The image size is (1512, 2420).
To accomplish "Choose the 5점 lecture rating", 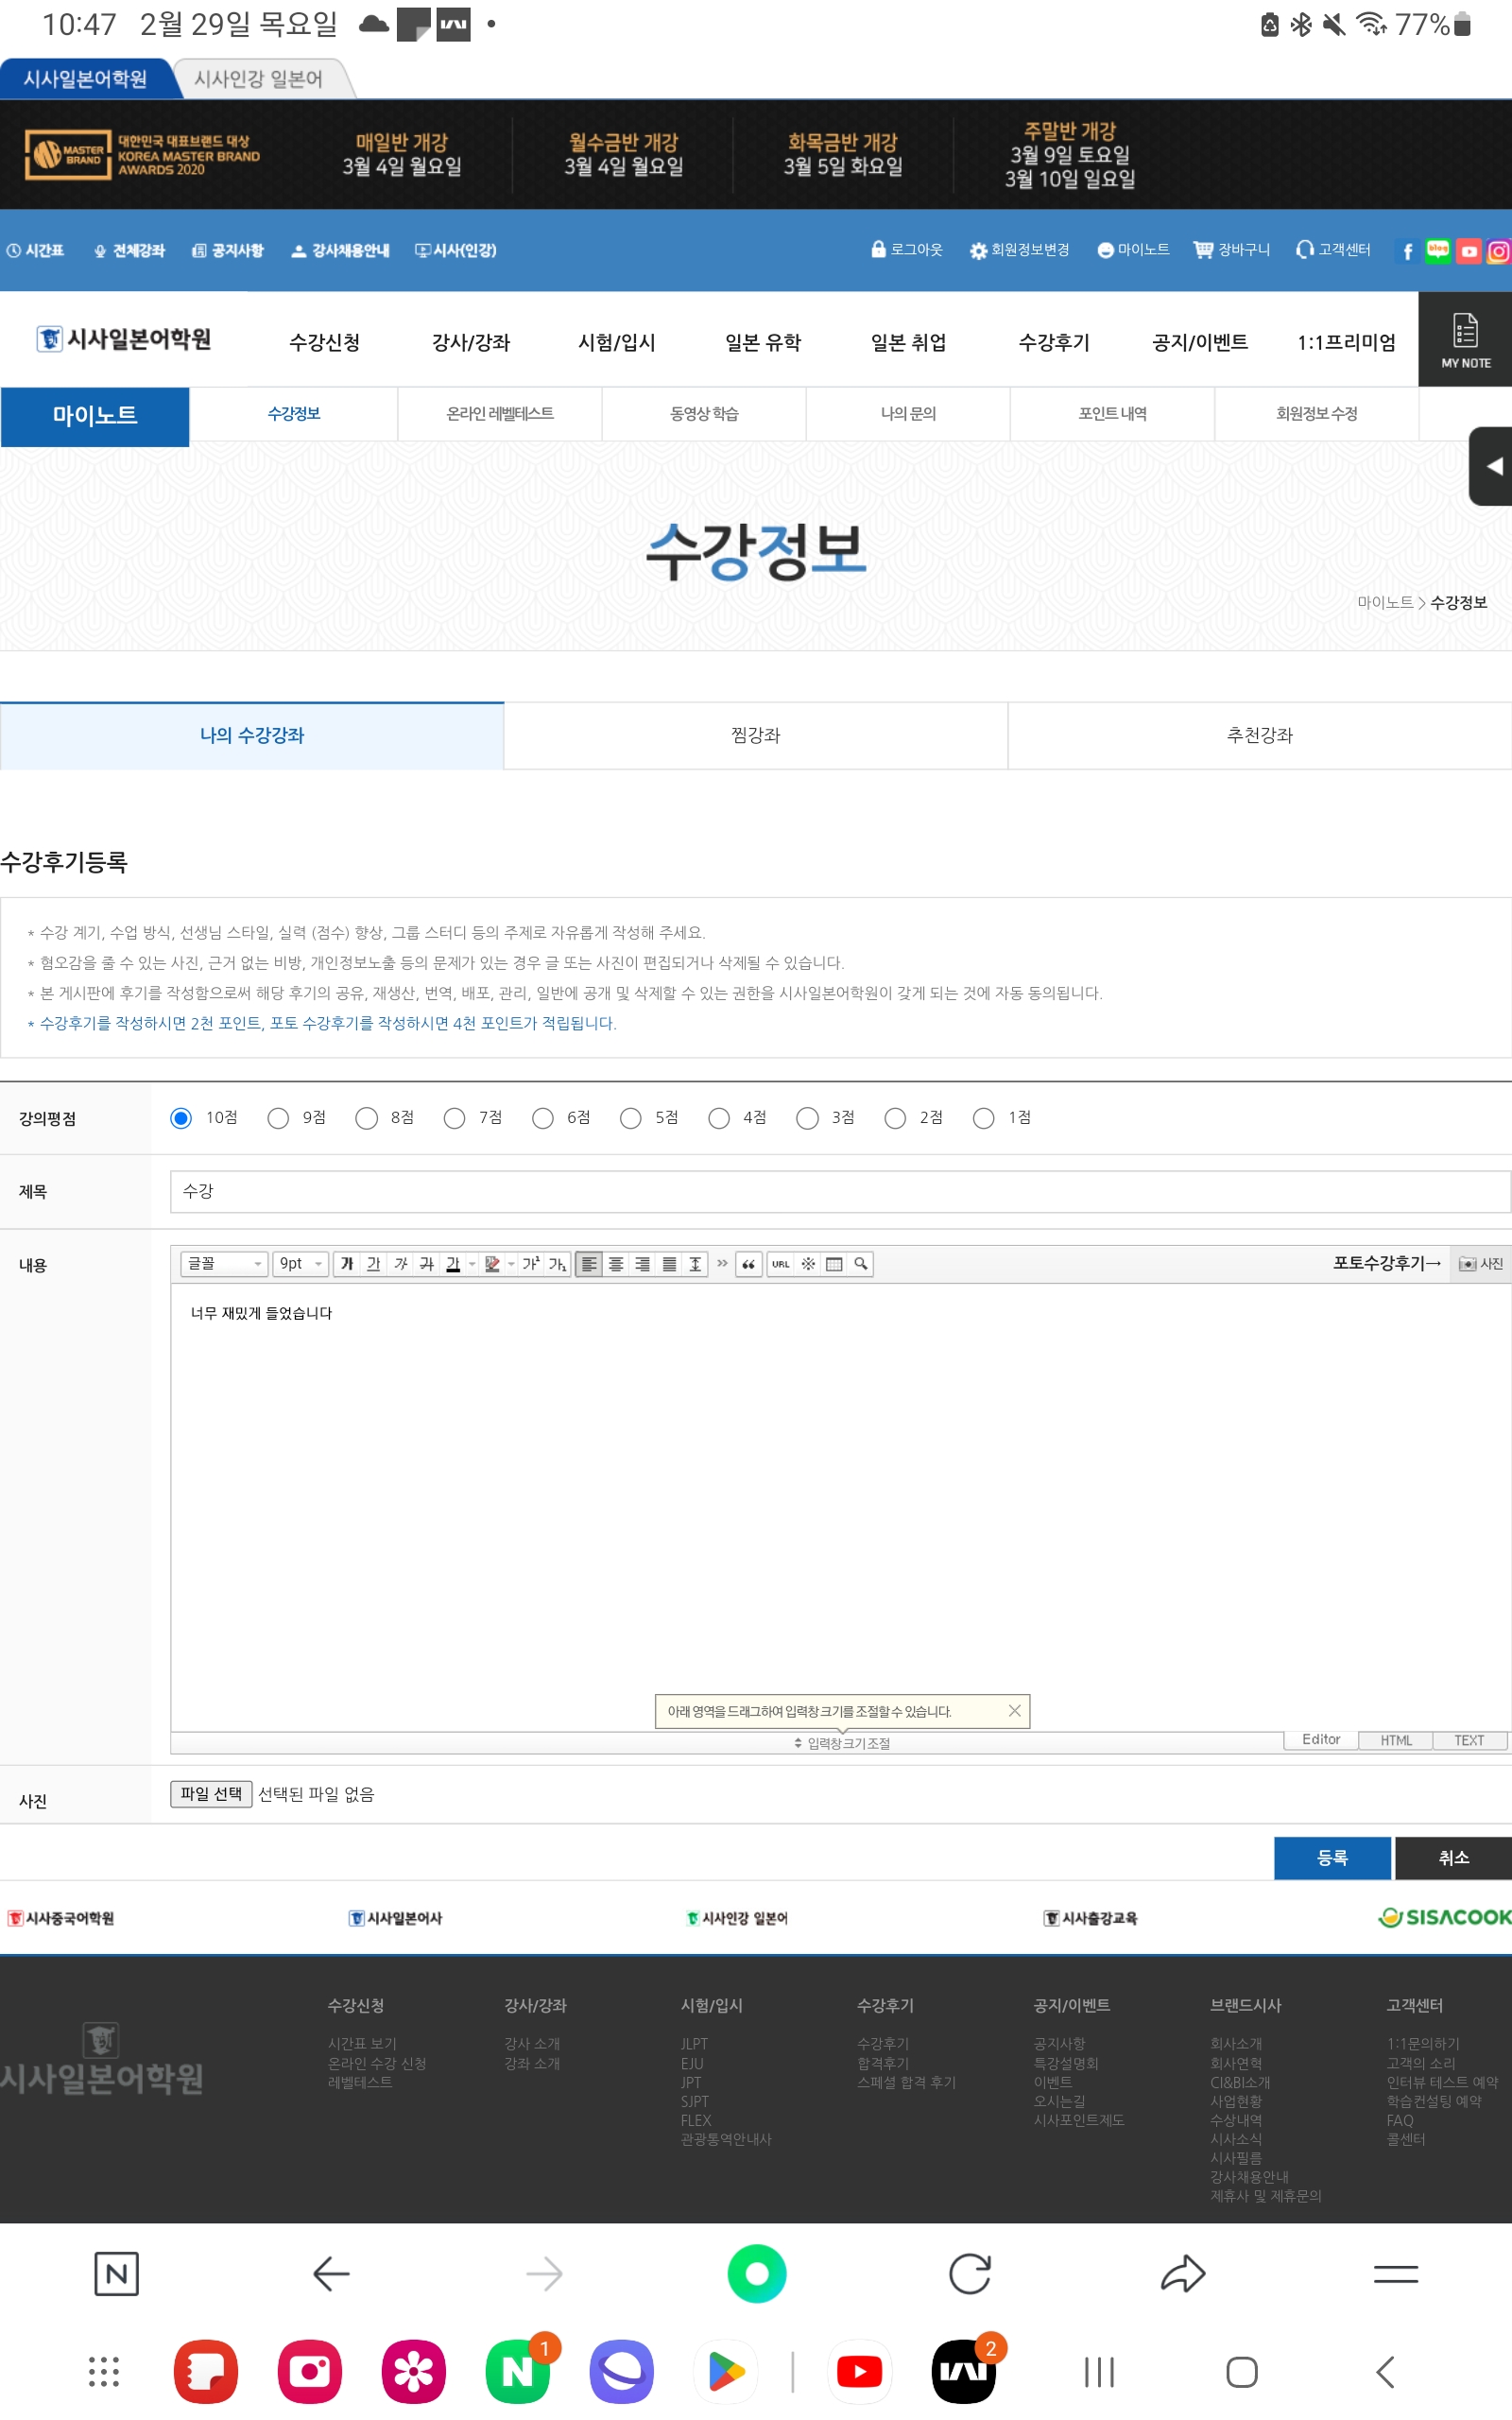I will coord(630,1118).
